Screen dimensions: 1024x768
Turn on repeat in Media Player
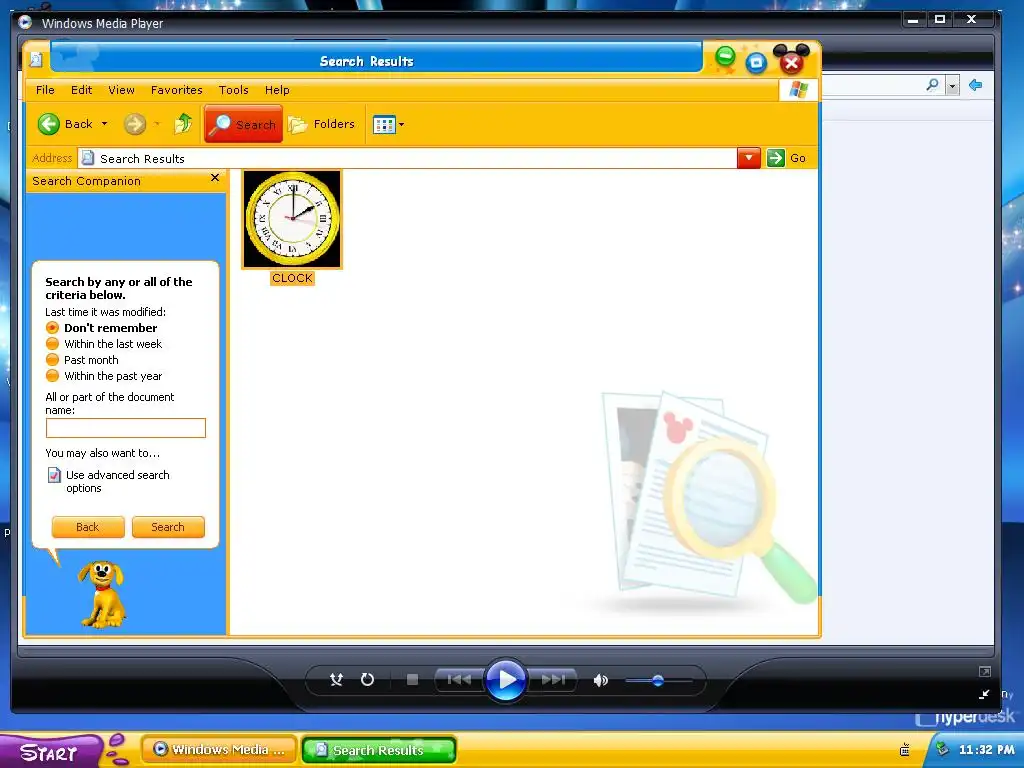click(x=368, y=680)
